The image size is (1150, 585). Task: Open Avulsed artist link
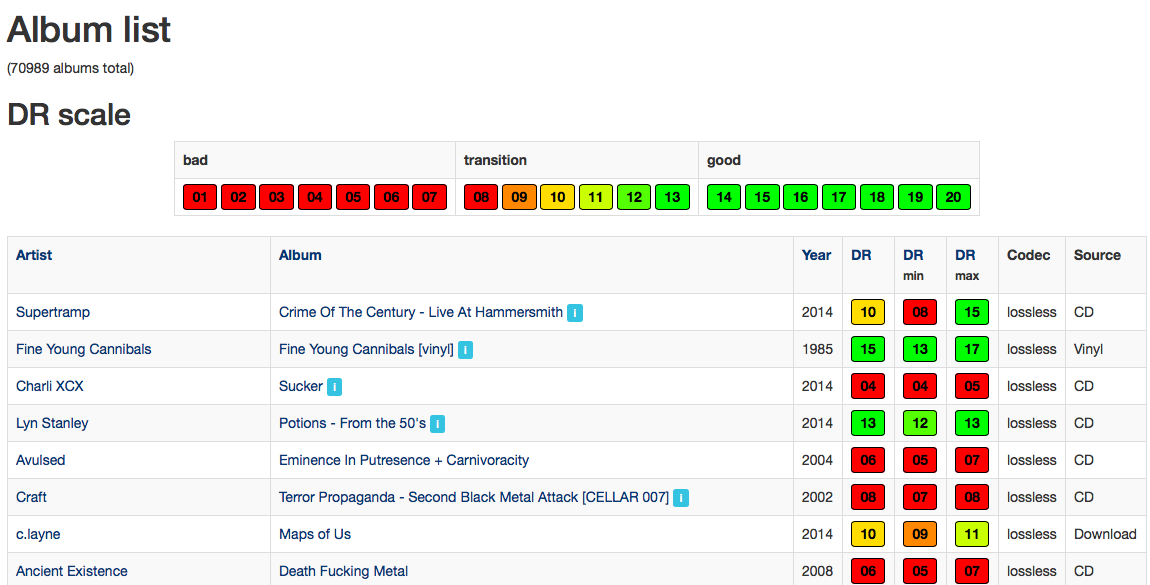pyautogui.click(x=40, y=460)
